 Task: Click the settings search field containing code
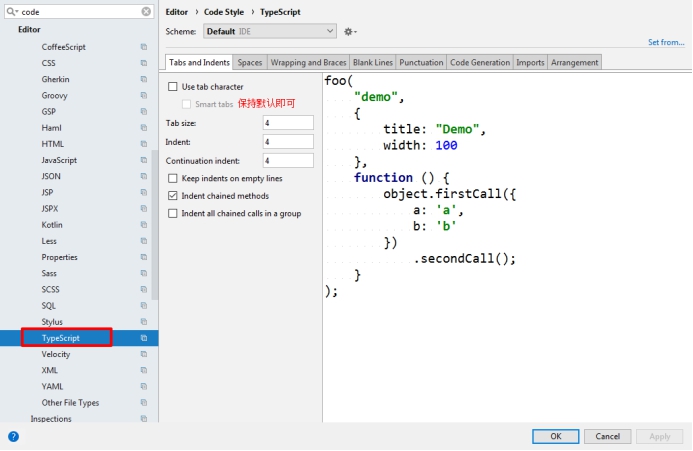(80, 12)
